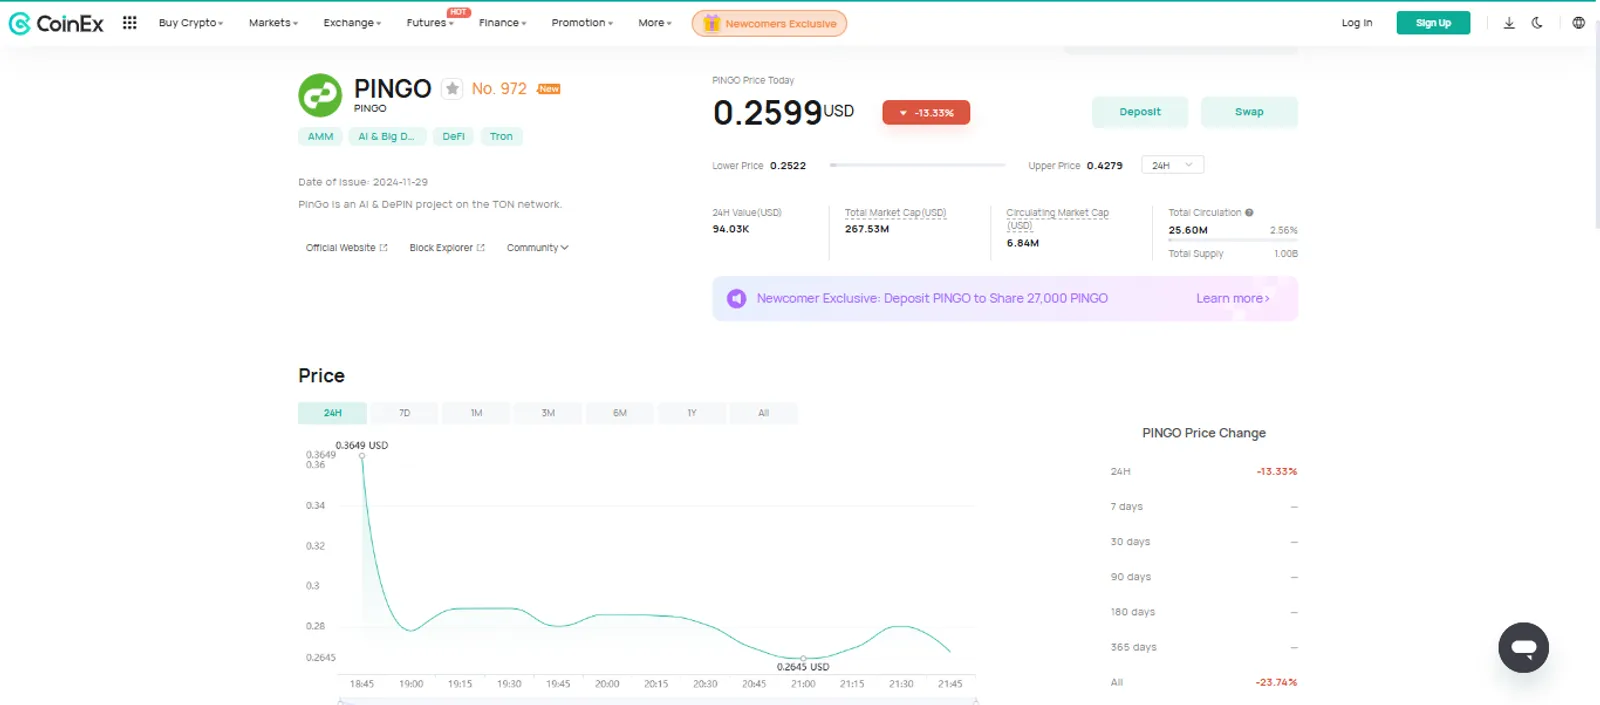
Task: Toggle dark mode moon icon
Action: pyautogui.click(x=1537, y=23)
